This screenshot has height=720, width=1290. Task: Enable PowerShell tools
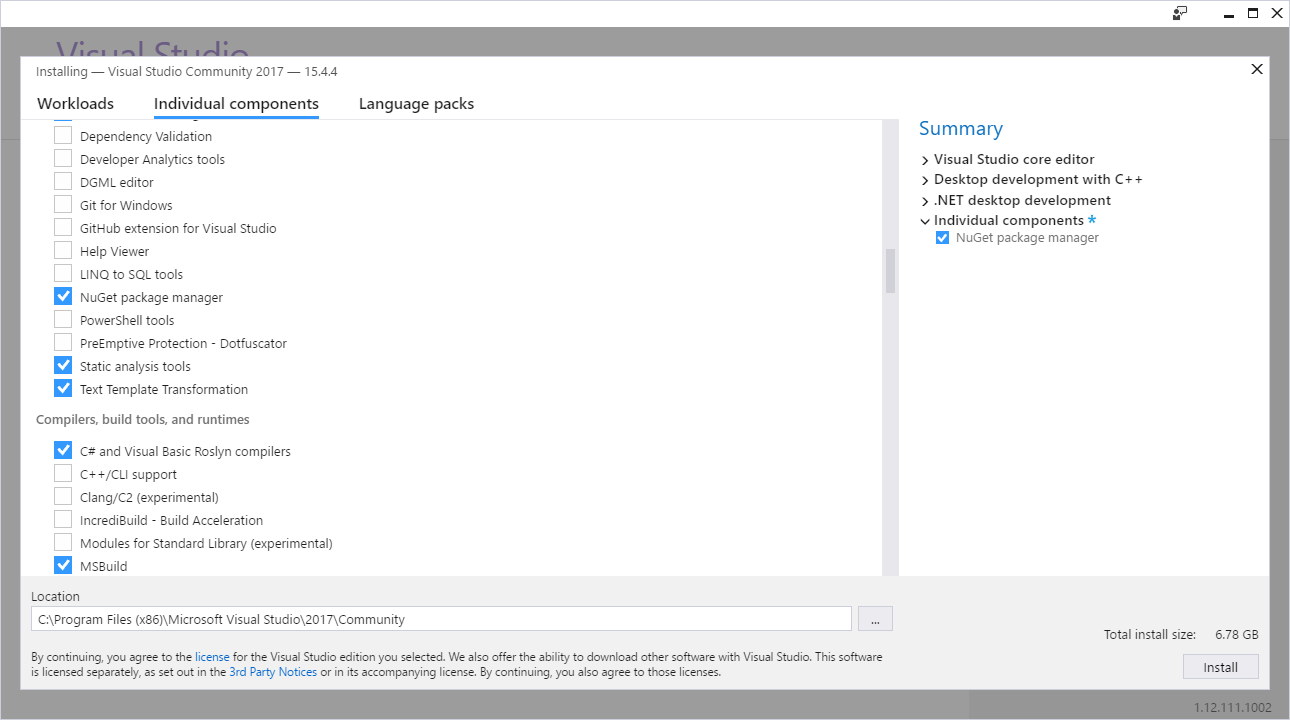[63, 319]
